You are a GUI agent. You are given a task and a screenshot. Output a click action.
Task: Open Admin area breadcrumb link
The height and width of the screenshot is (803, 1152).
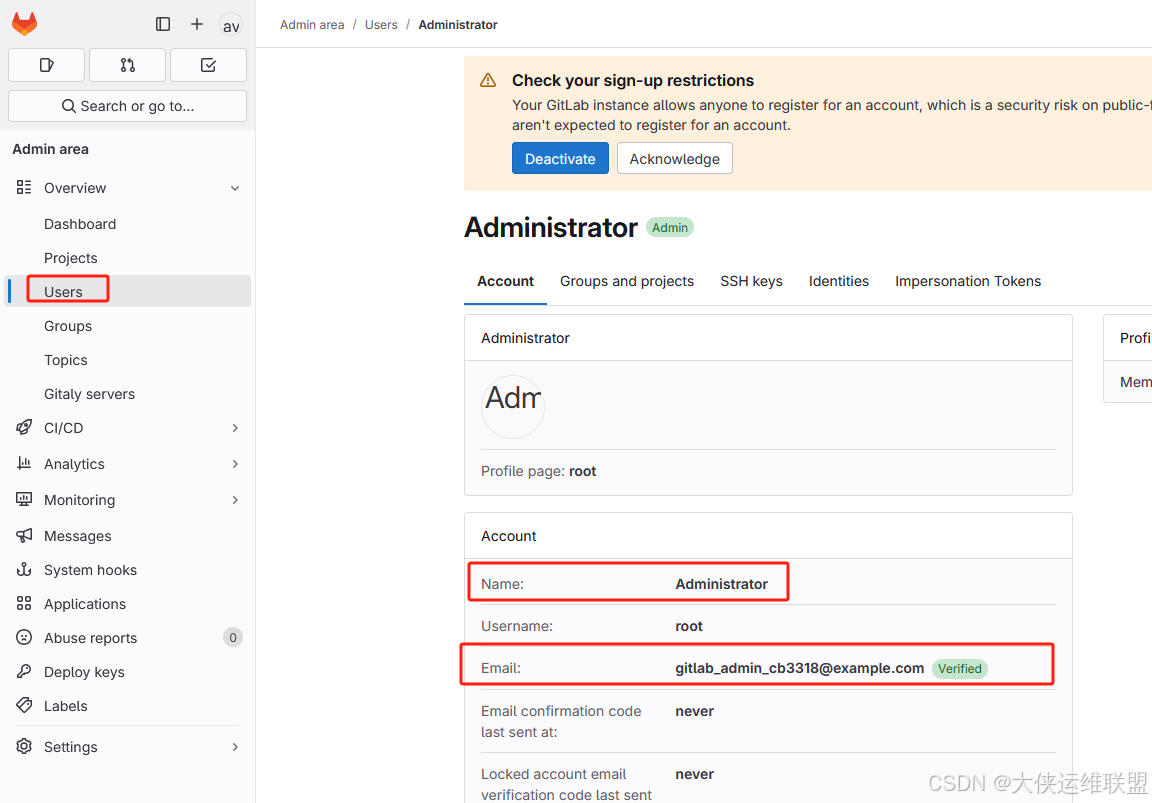312,25
